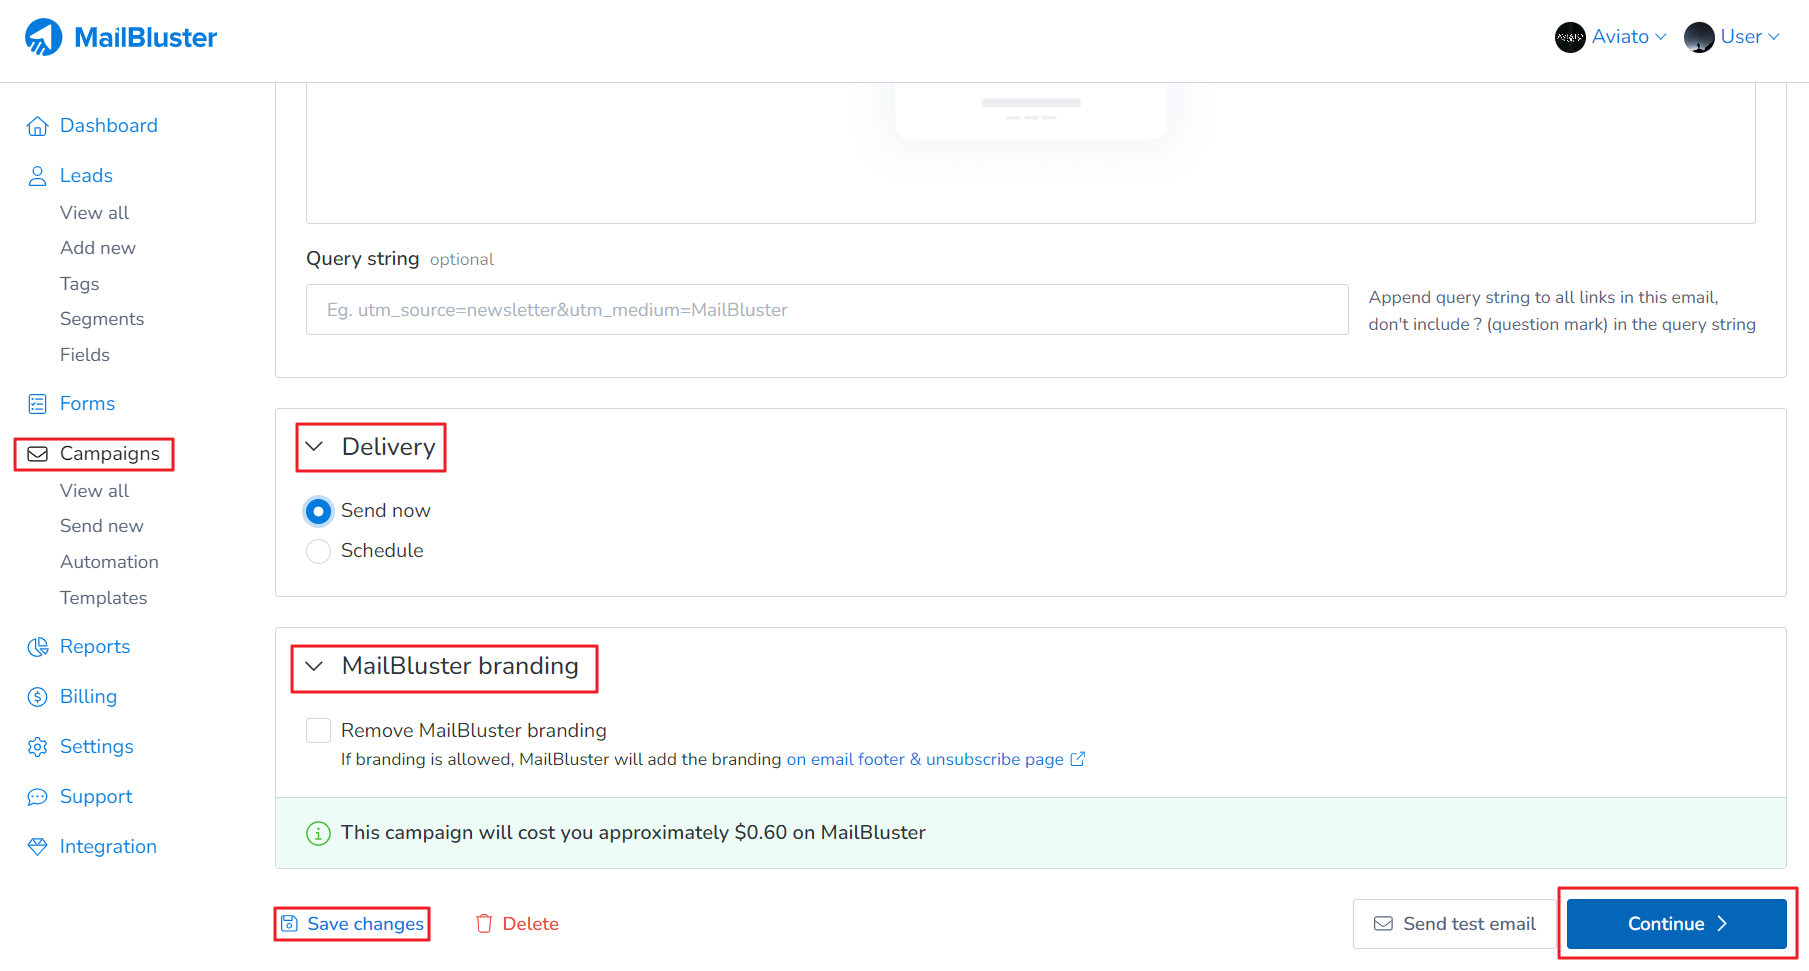
Task: Click the Billing dollar icon
Action: click(x=38, y=697)
